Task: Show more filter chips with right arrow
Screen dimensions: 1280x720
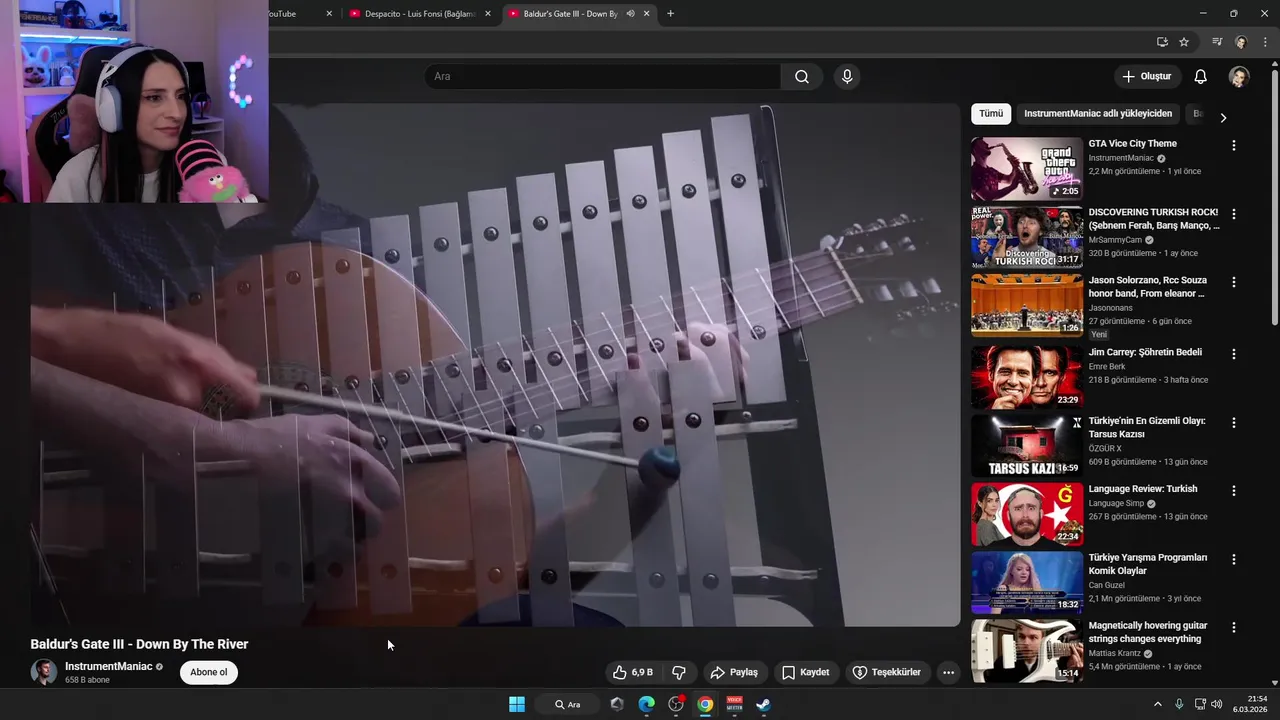Action: point(1222,117)
